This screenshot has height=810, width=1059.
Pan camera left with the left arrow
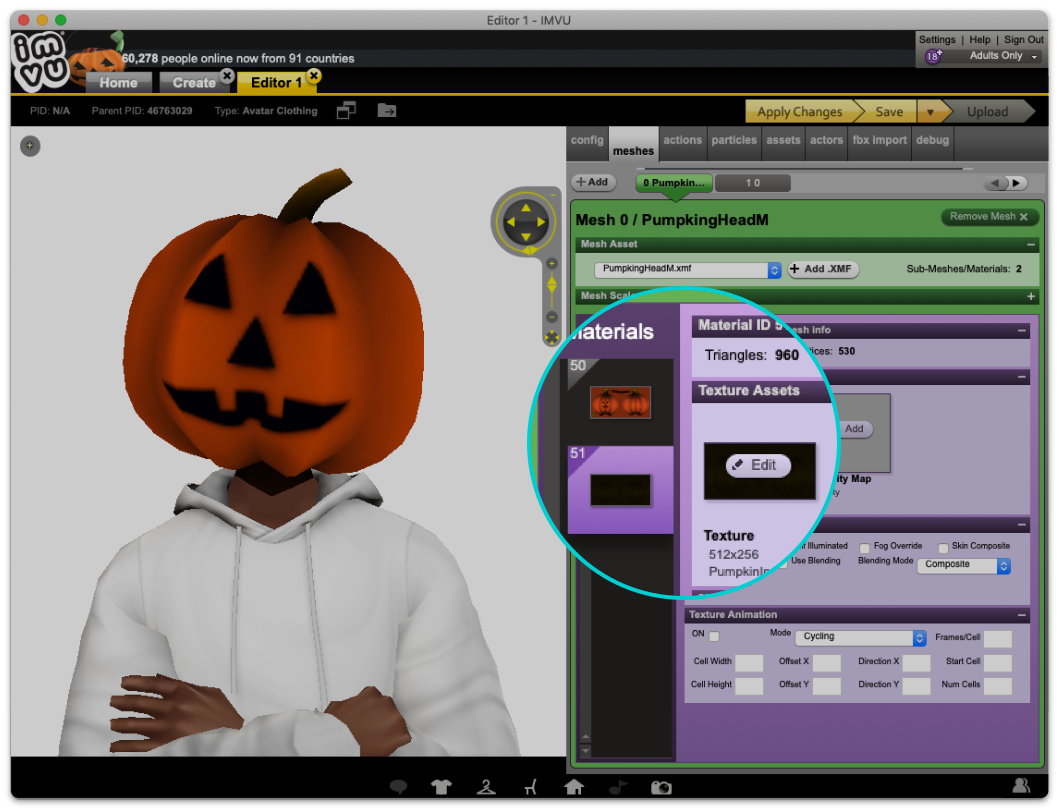tap(511, 222)
